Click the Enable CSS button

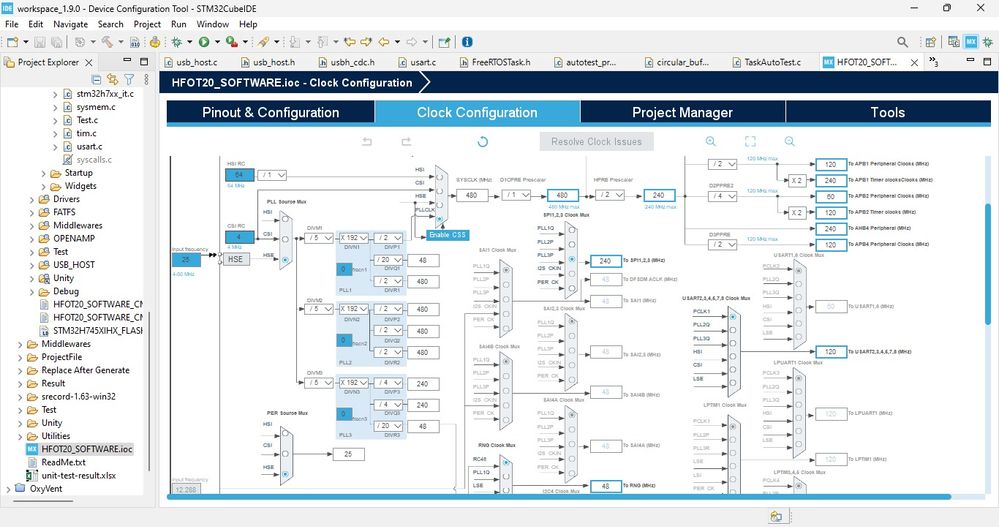[x=447, y=235]
